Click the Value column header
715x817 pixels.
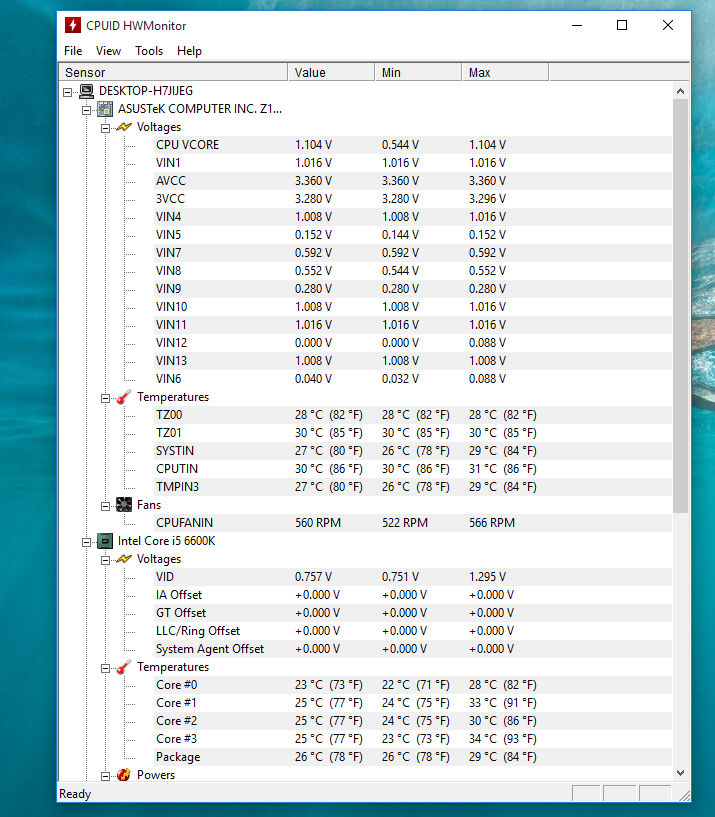pyautogui.click(x=331, y=72)
